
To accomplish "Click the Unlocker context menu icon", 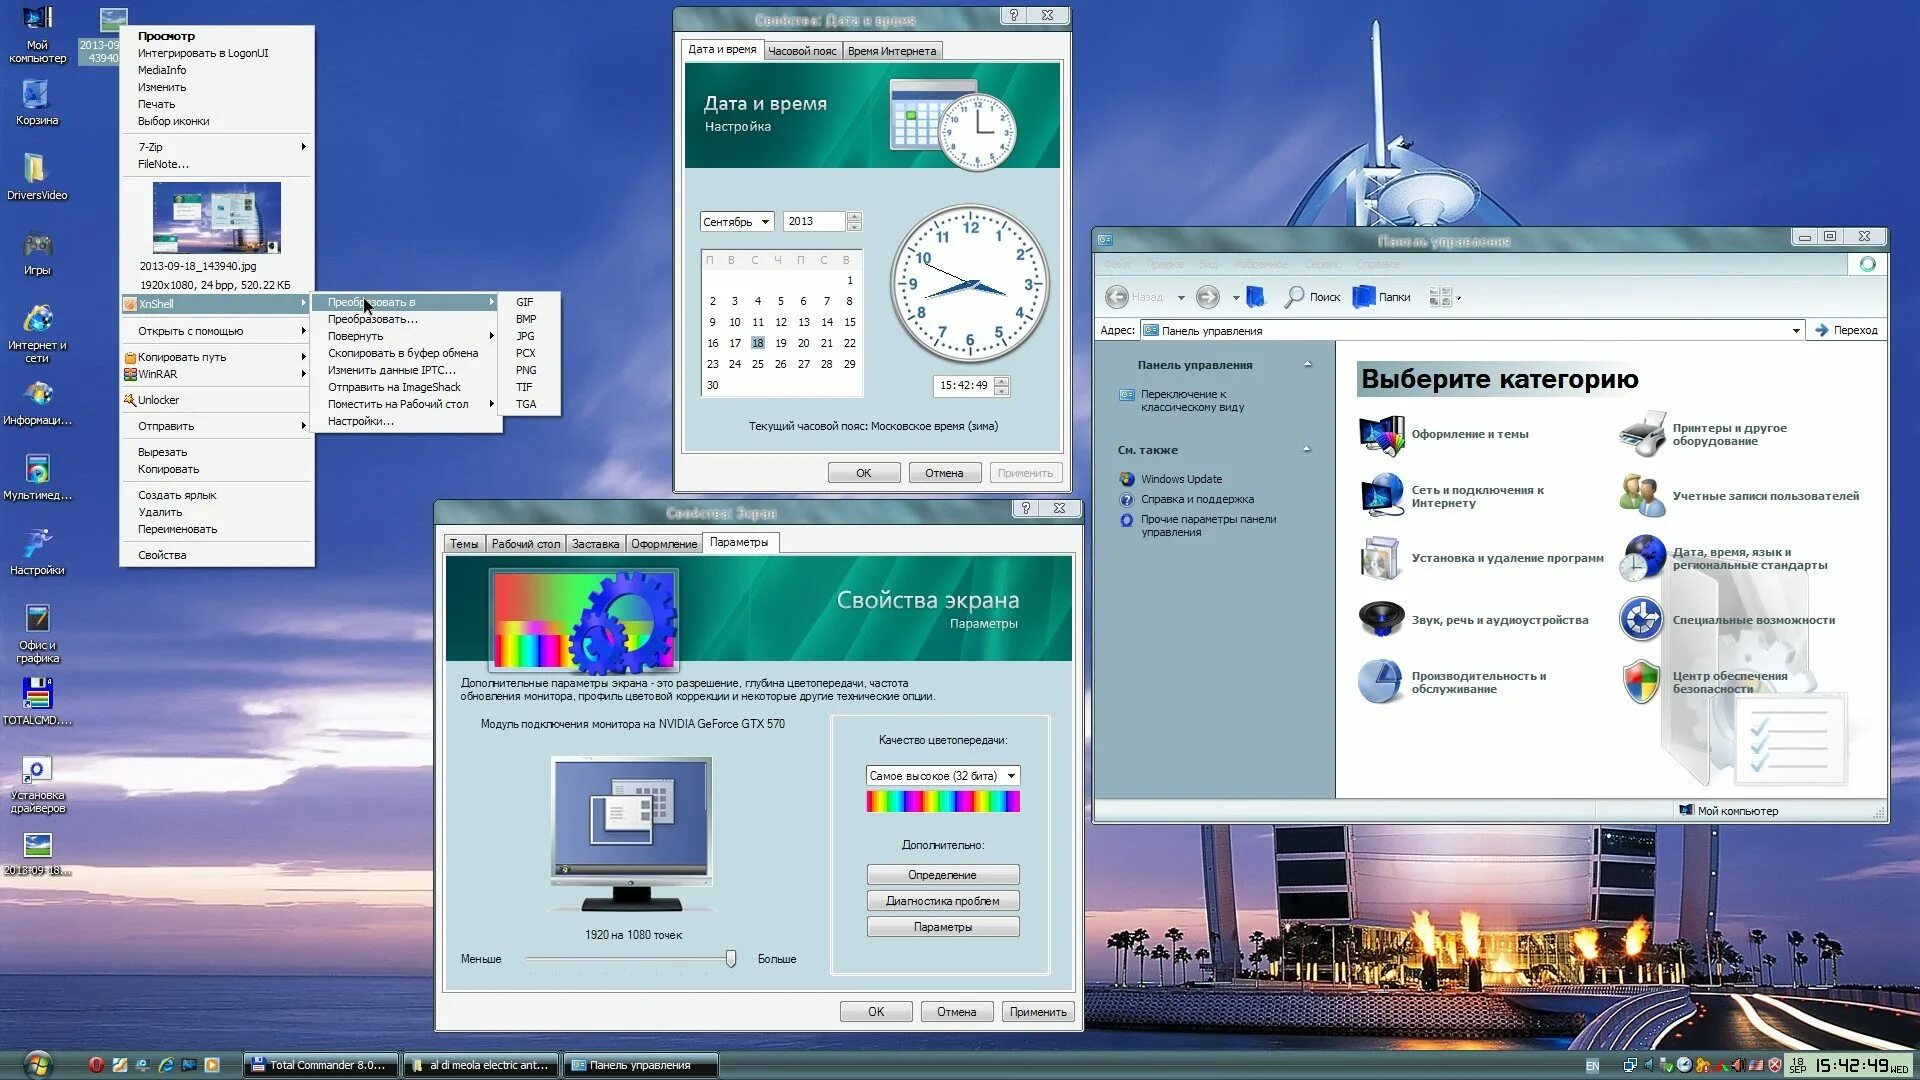I will [128, 400].
